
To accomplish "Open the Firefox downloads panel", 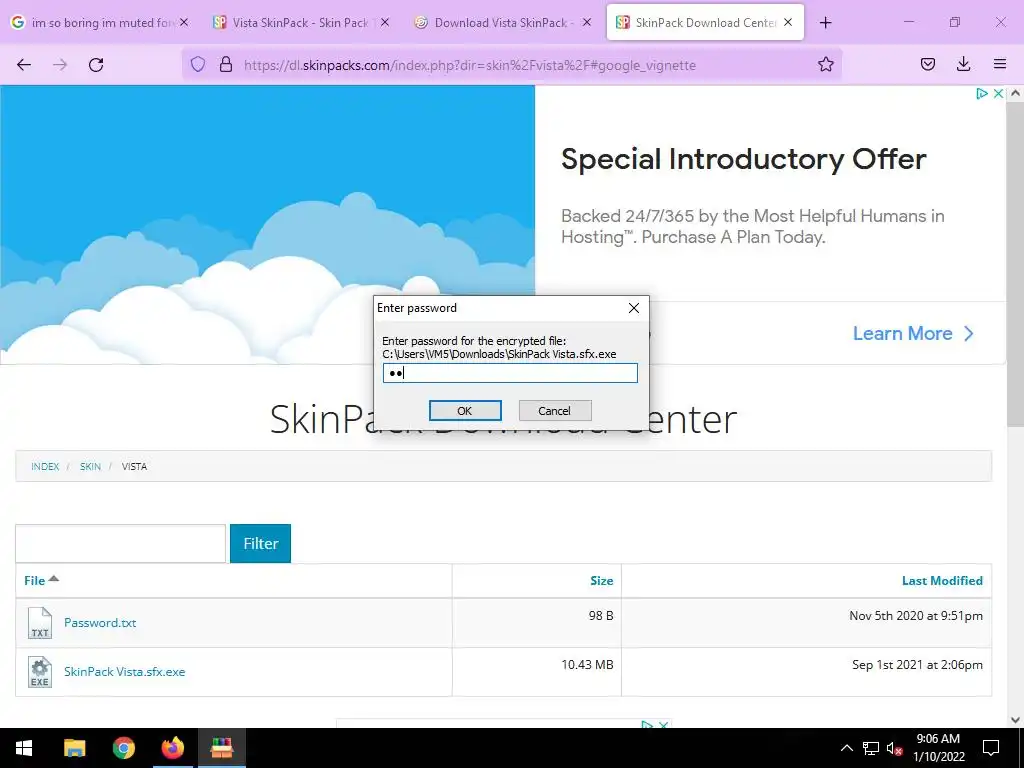I will (963, 64).
